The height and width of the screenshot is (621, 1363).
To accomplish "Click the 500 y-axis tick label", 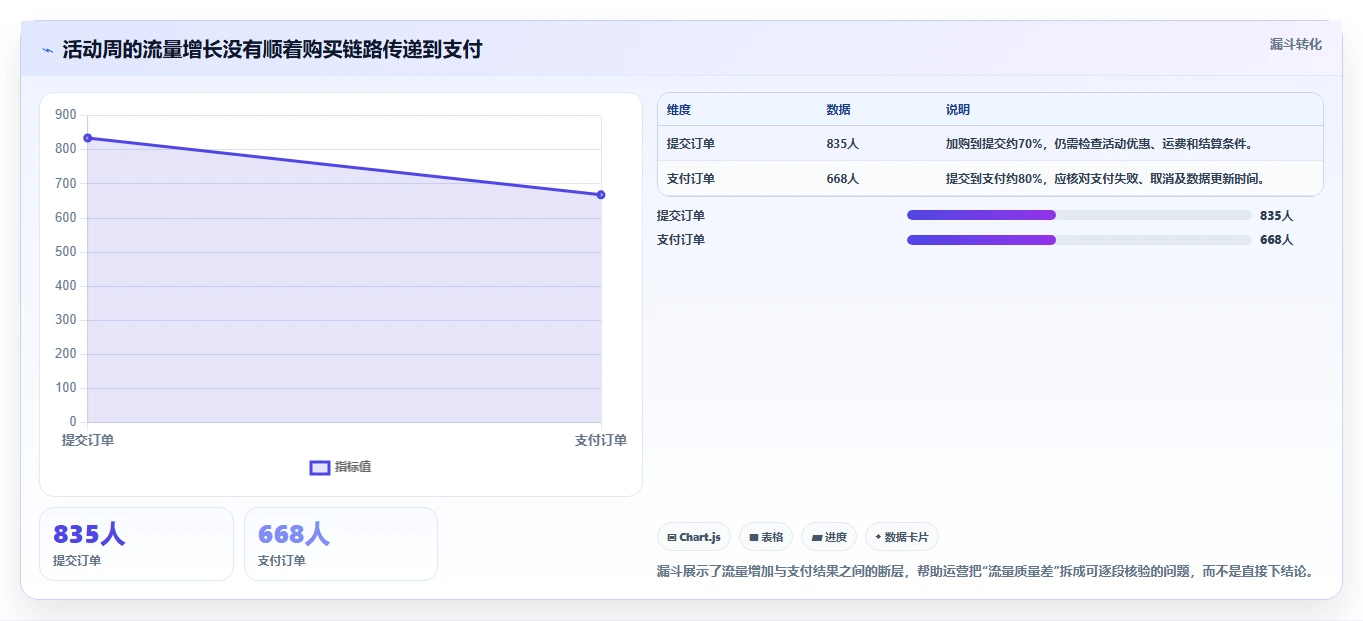I will (x=66, y=251).
